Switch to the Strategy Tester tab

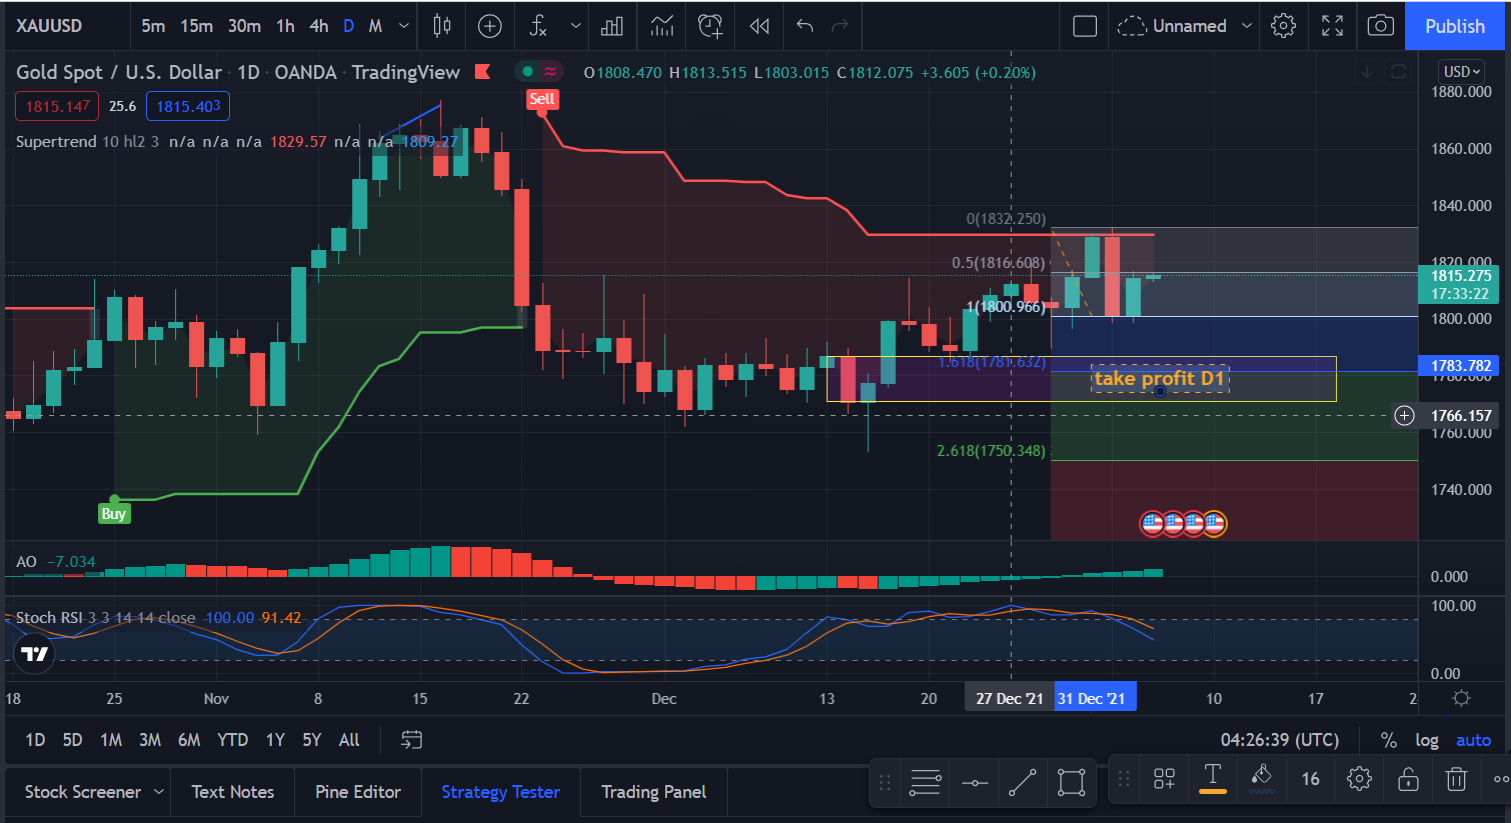click(x=500, y=792)
